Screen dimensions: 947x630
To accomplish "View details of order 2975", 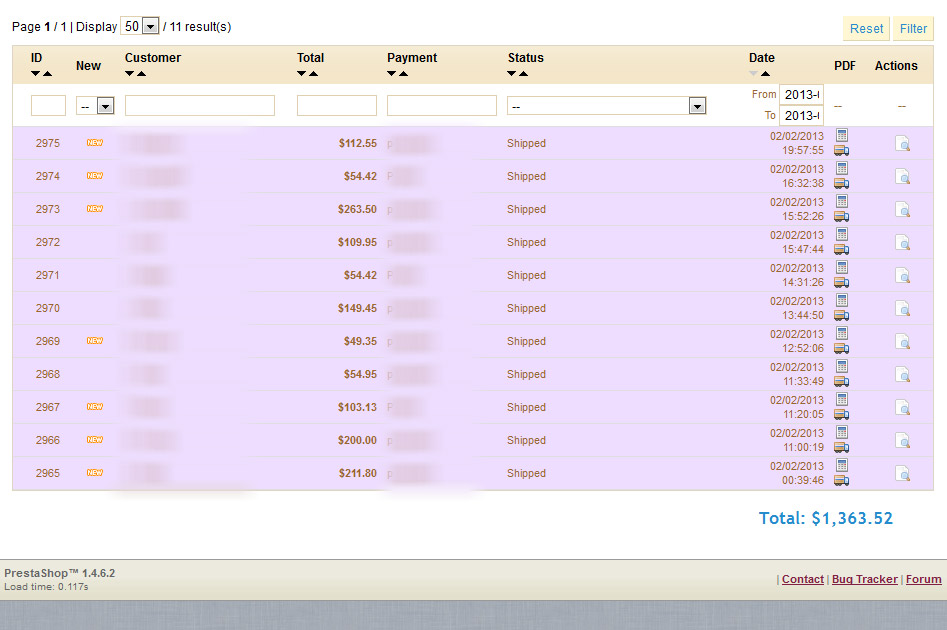I will (x=902, y=144).
